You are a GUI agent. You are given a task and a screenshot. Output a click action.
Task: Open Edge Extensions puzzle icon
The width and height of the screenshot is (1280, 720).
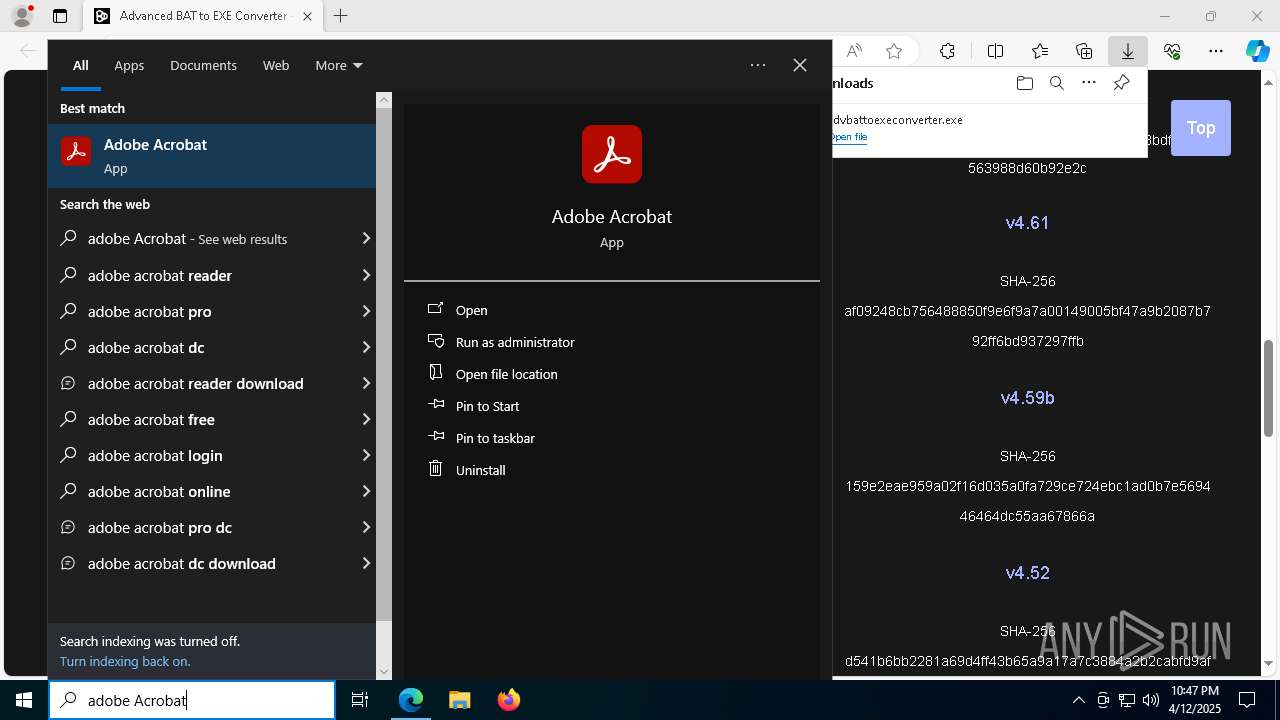(947, 51)
